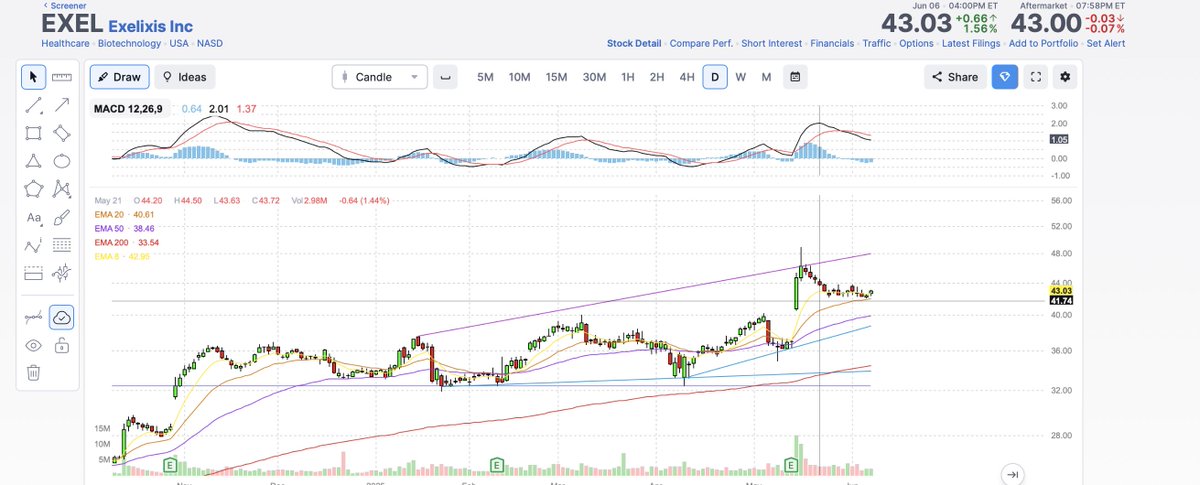
Task: Open the Exelixis Inc company link
Action: [x=150, y=27]
